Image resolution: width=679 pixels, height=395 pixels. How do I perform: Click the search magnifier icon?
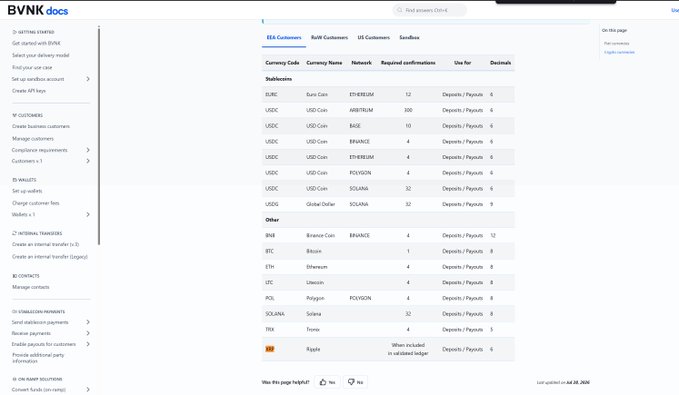[400, 10]
